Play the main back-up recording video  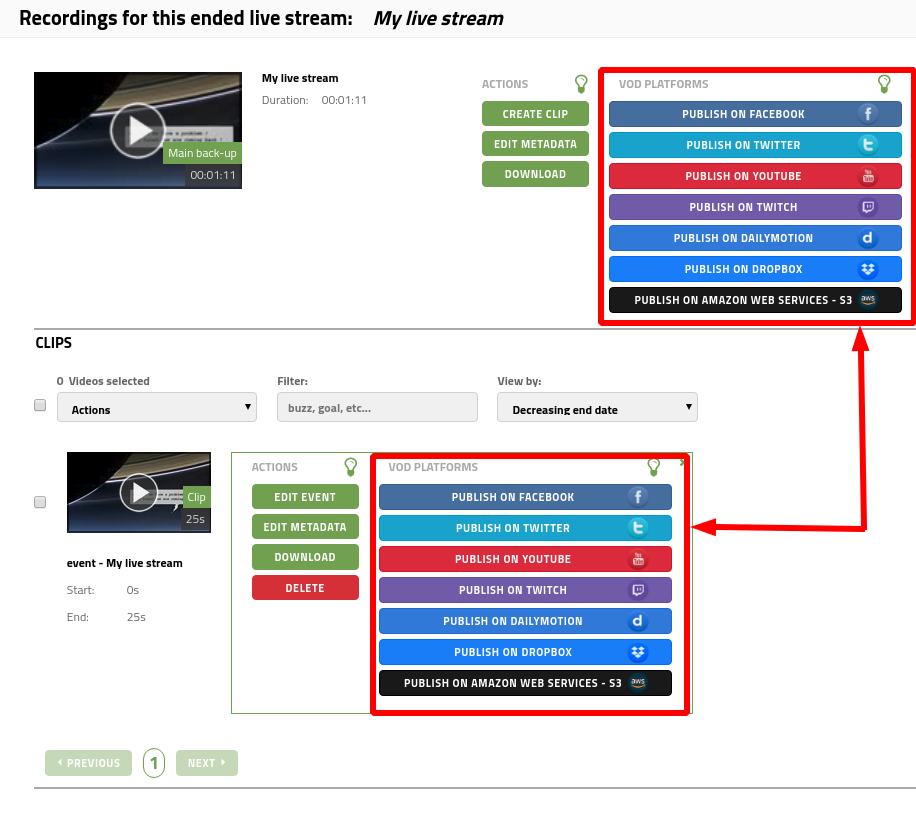tap(137, 130)
